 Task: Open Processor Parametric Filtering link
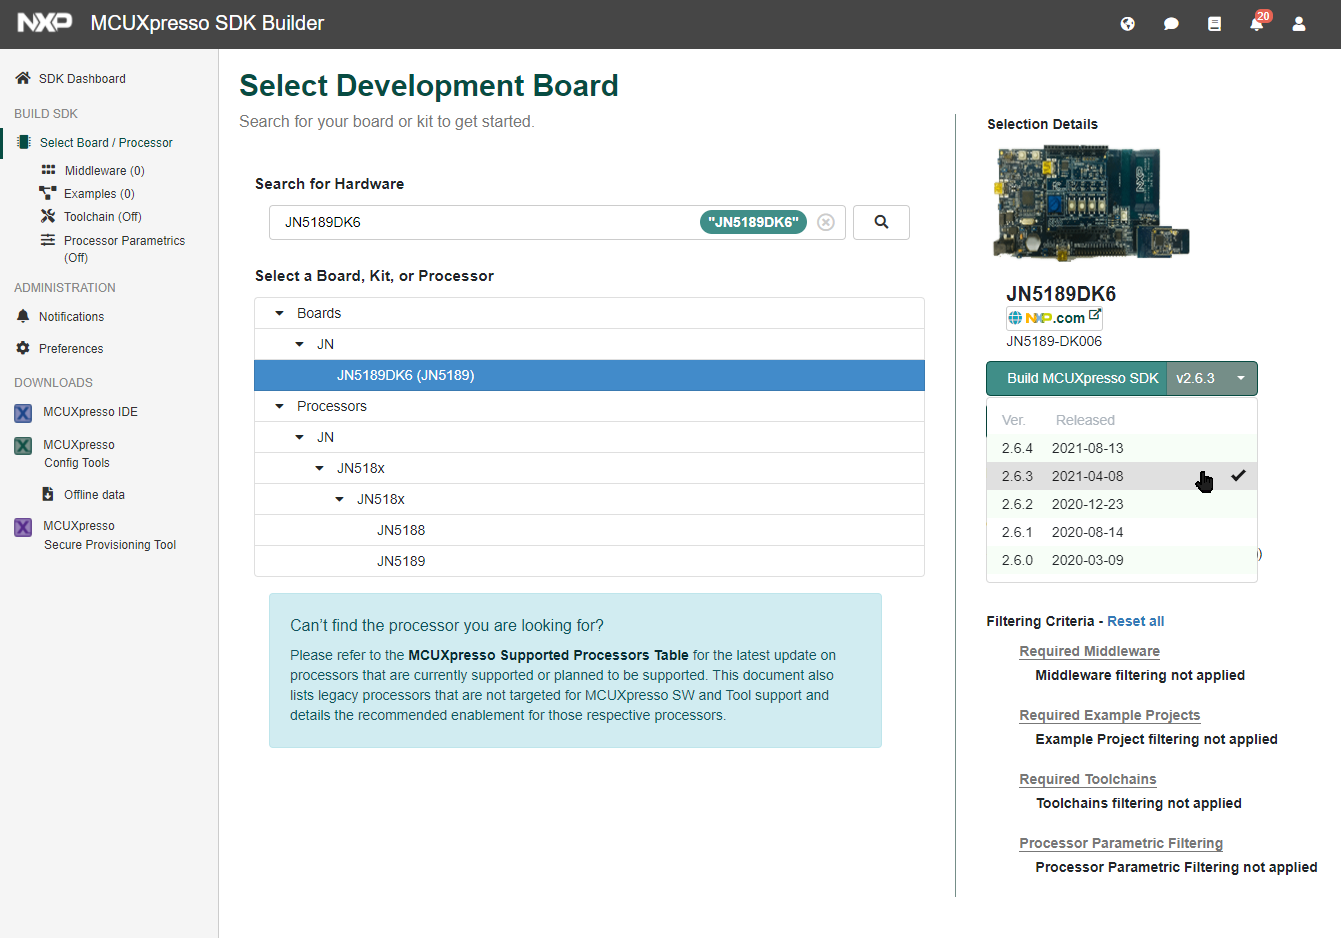(1121, 843)
